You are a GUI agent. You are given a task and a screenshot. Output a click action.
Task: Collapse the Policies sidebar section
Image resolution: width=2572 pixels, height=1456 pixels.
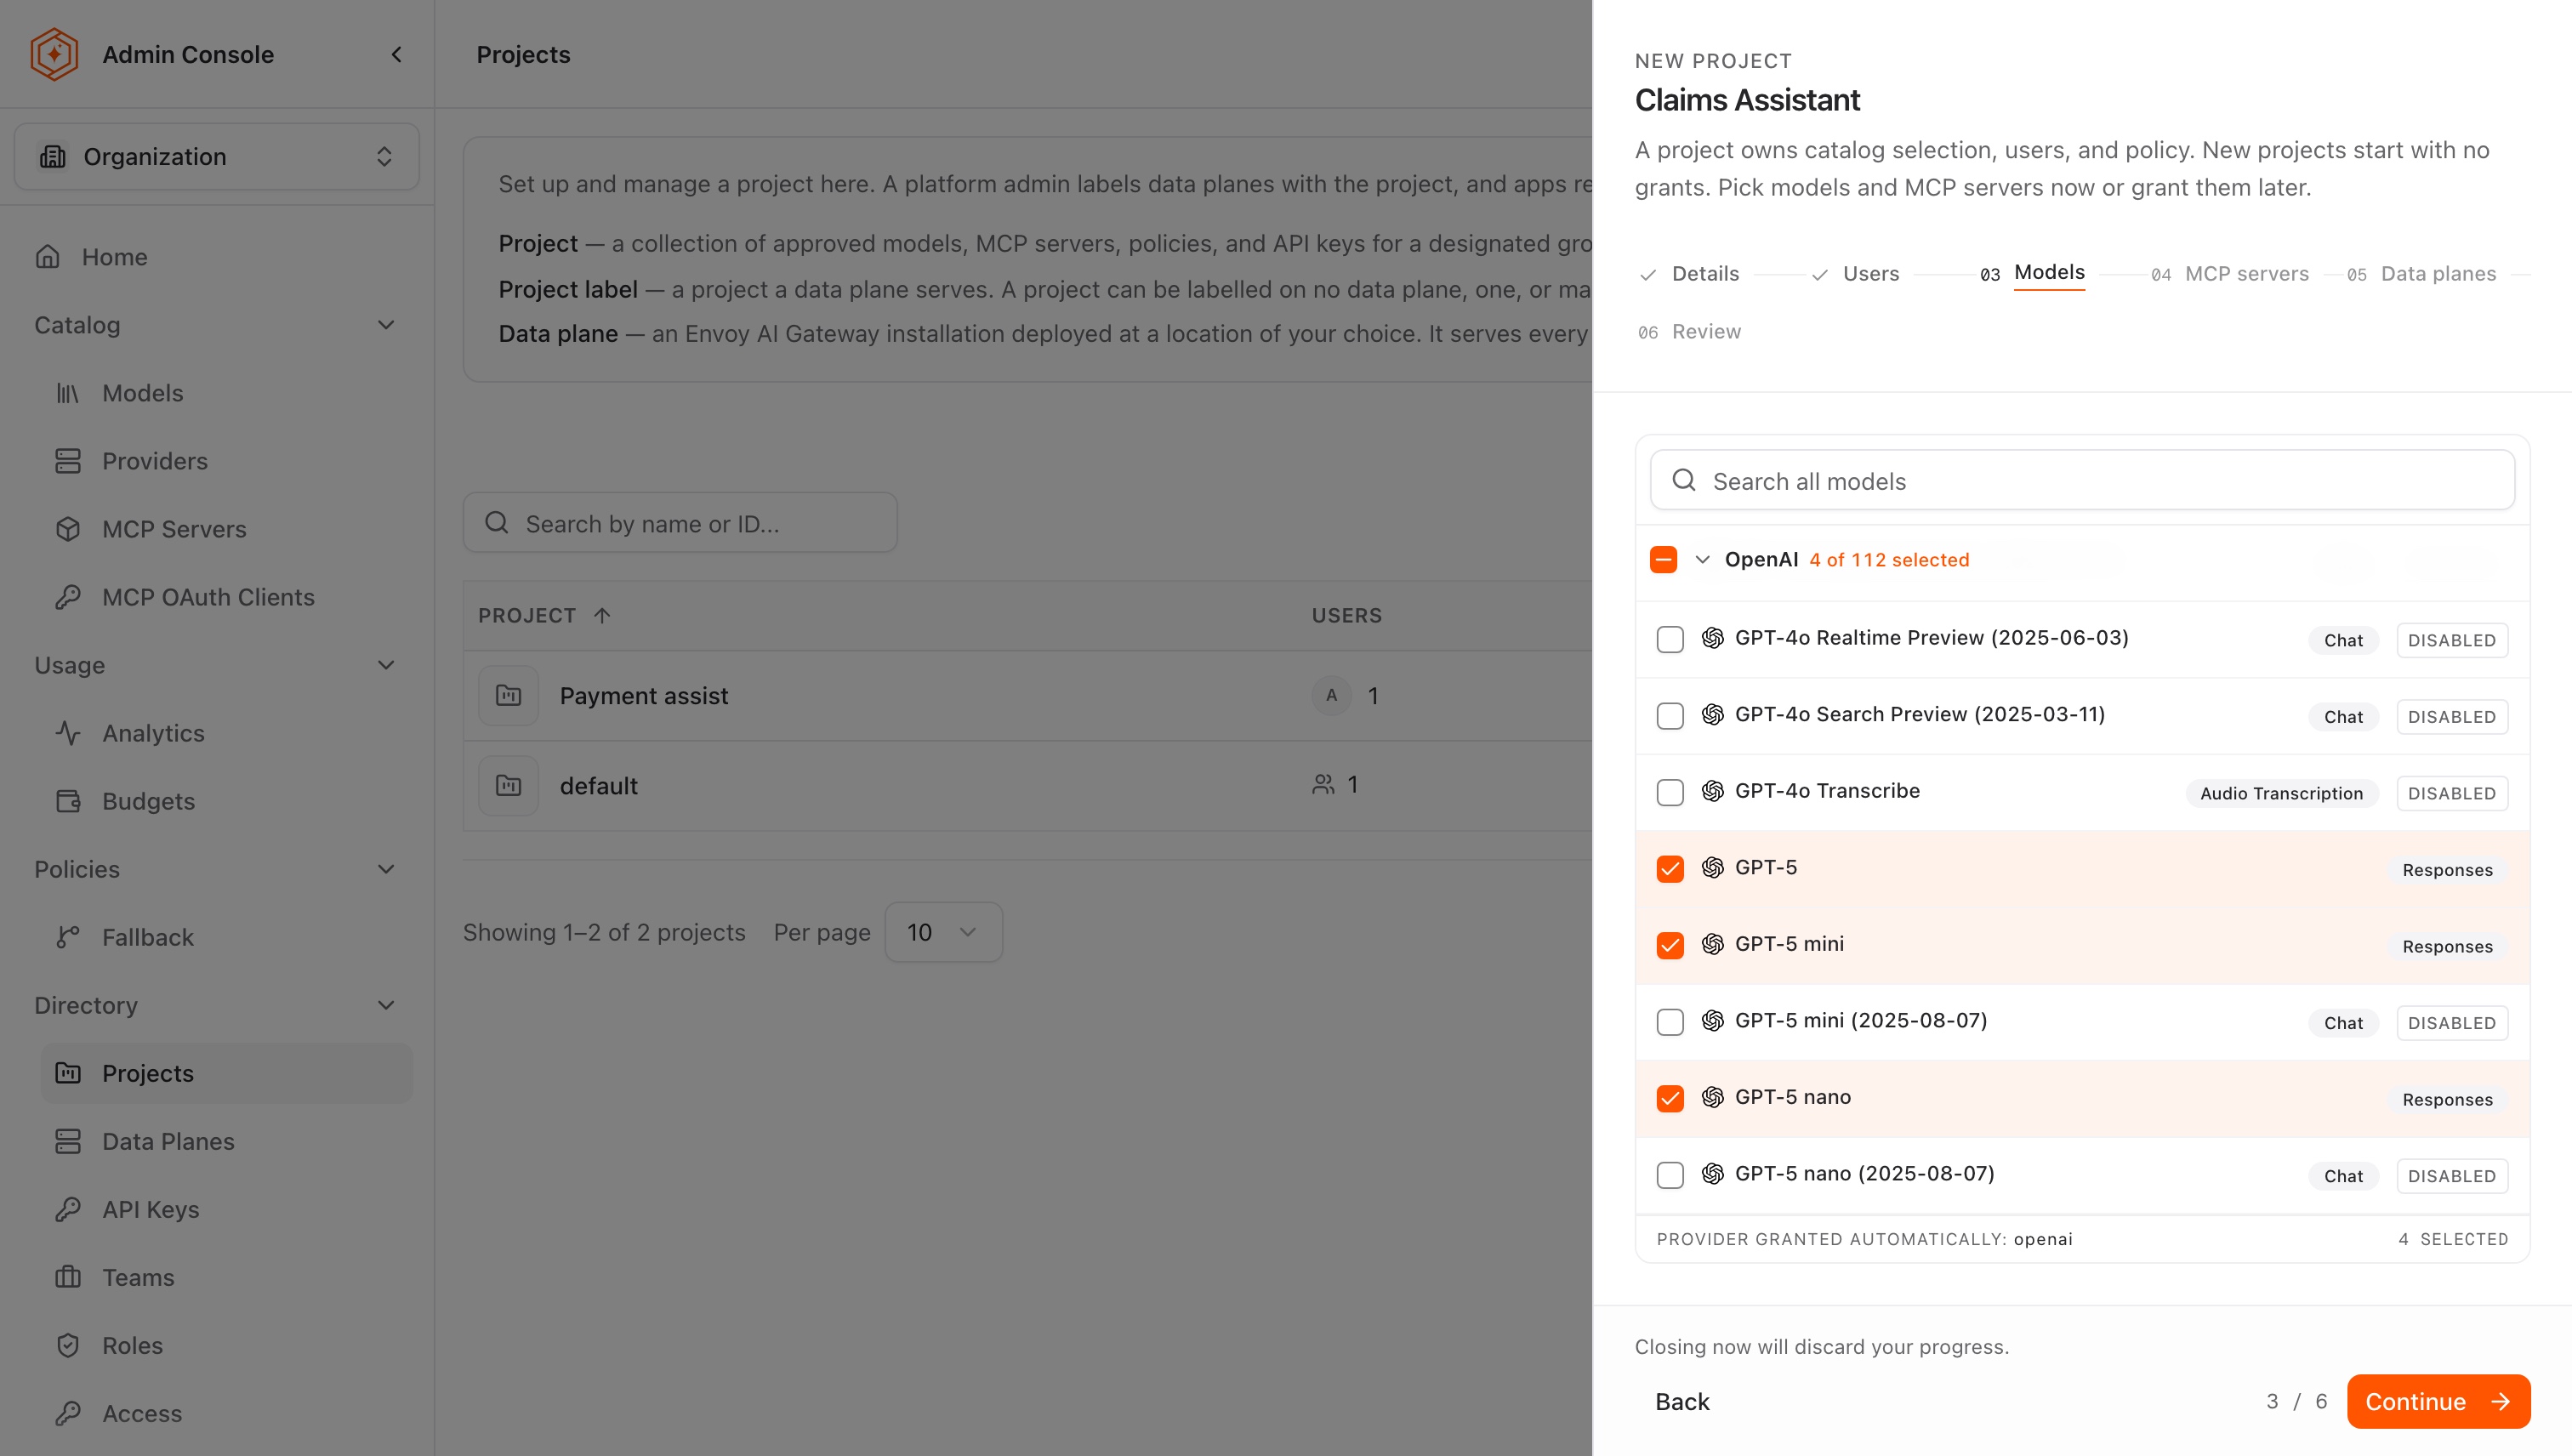coord(386,869)
